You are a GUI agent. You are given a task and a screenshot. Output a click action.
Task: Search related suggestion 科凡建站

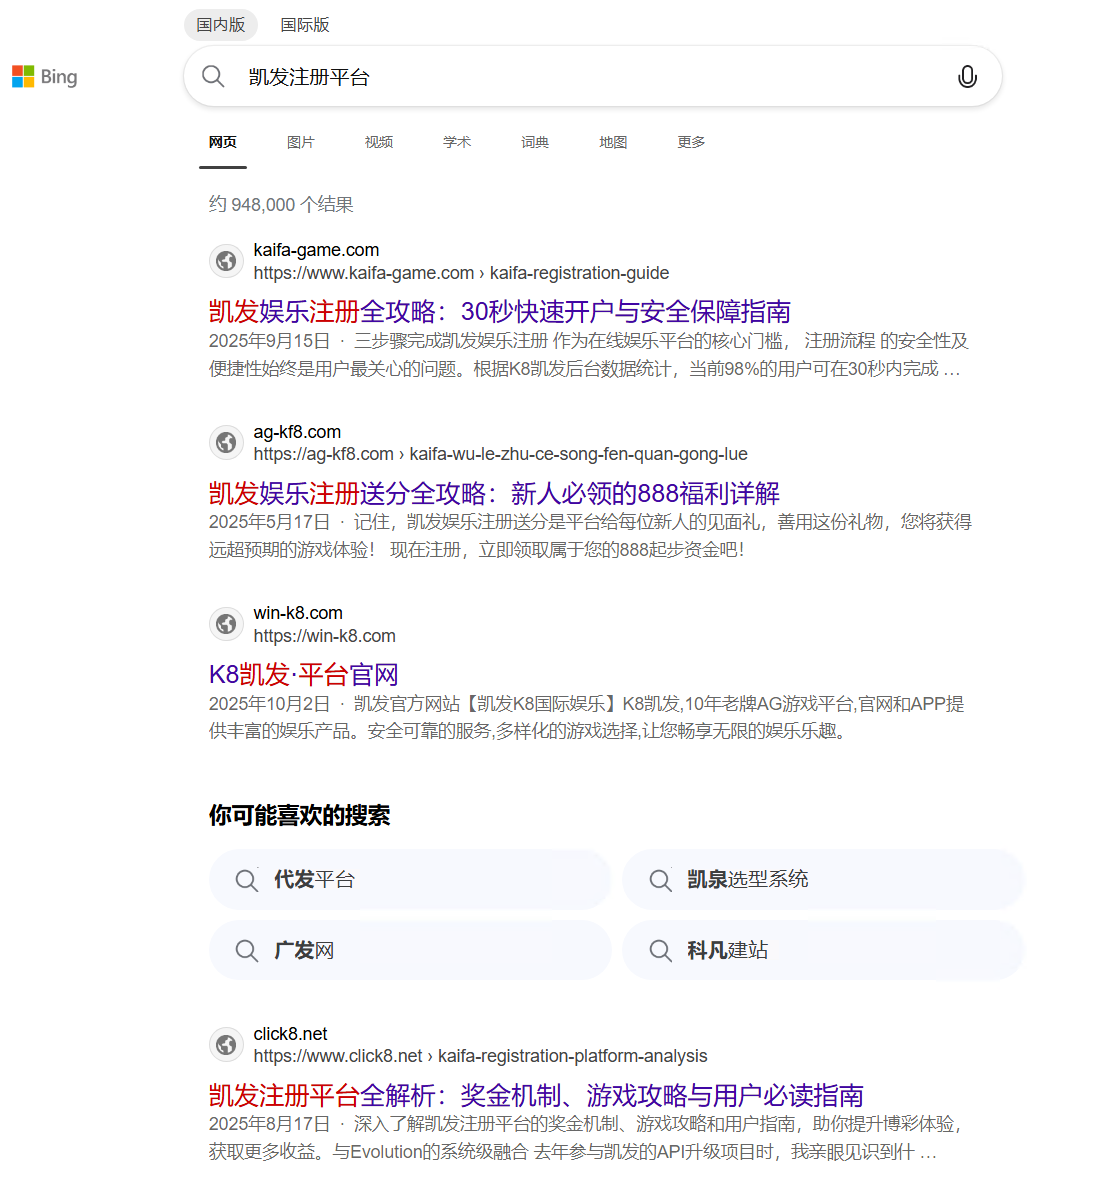coord(823,950)
